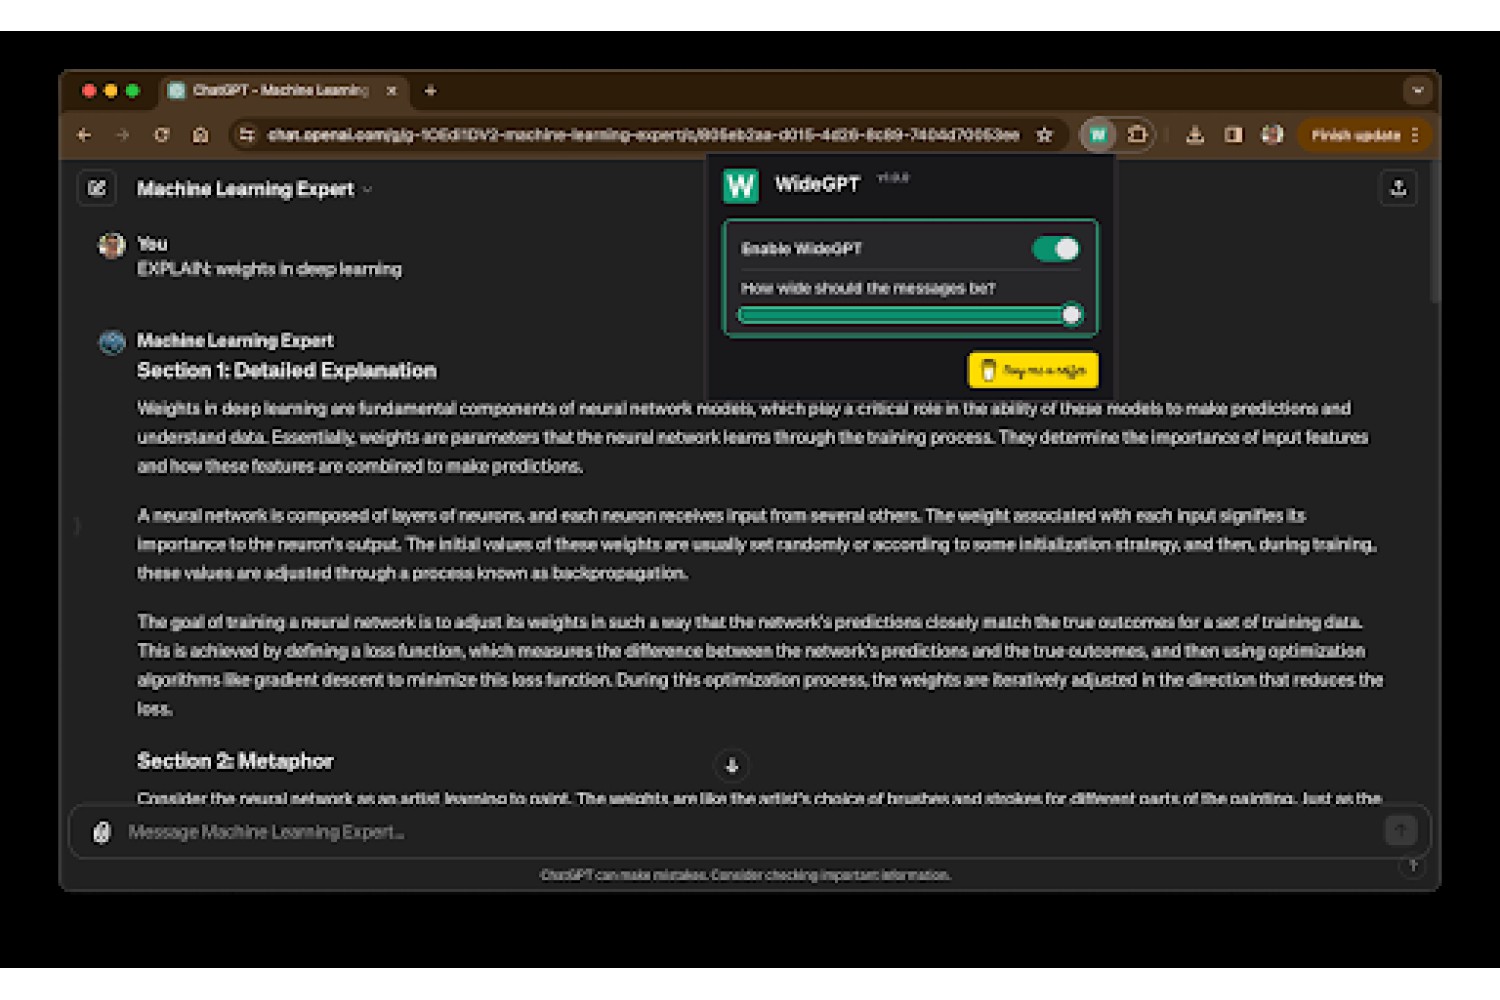
Task: Focus the Message Machine Learning Expert input
Action: click(750, 832)
